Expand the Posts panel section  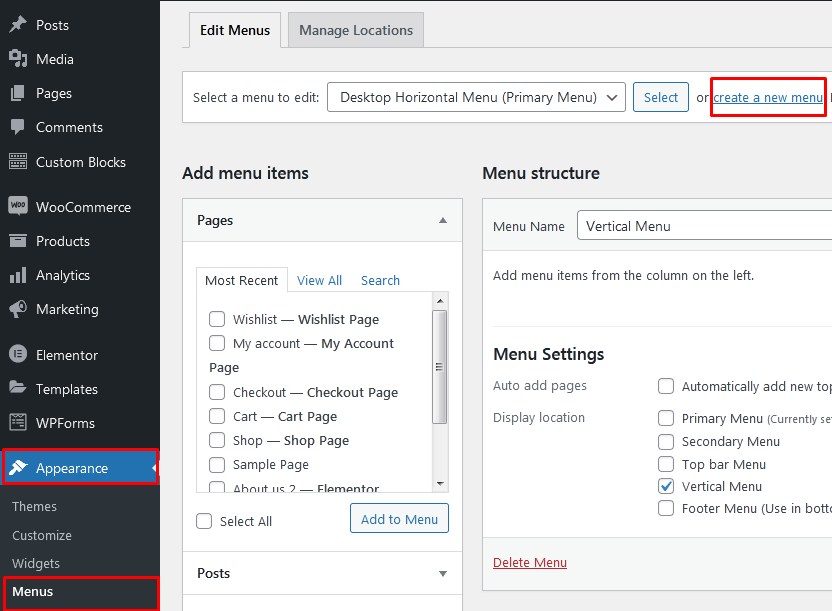click(443, 573)
